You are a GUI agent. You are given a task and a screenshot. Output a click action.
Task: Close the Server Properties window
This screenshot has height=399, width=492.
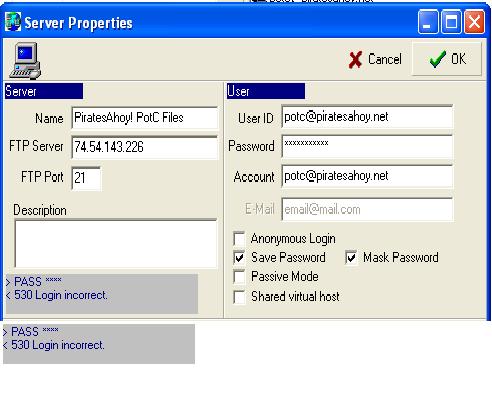click(474, 22)
